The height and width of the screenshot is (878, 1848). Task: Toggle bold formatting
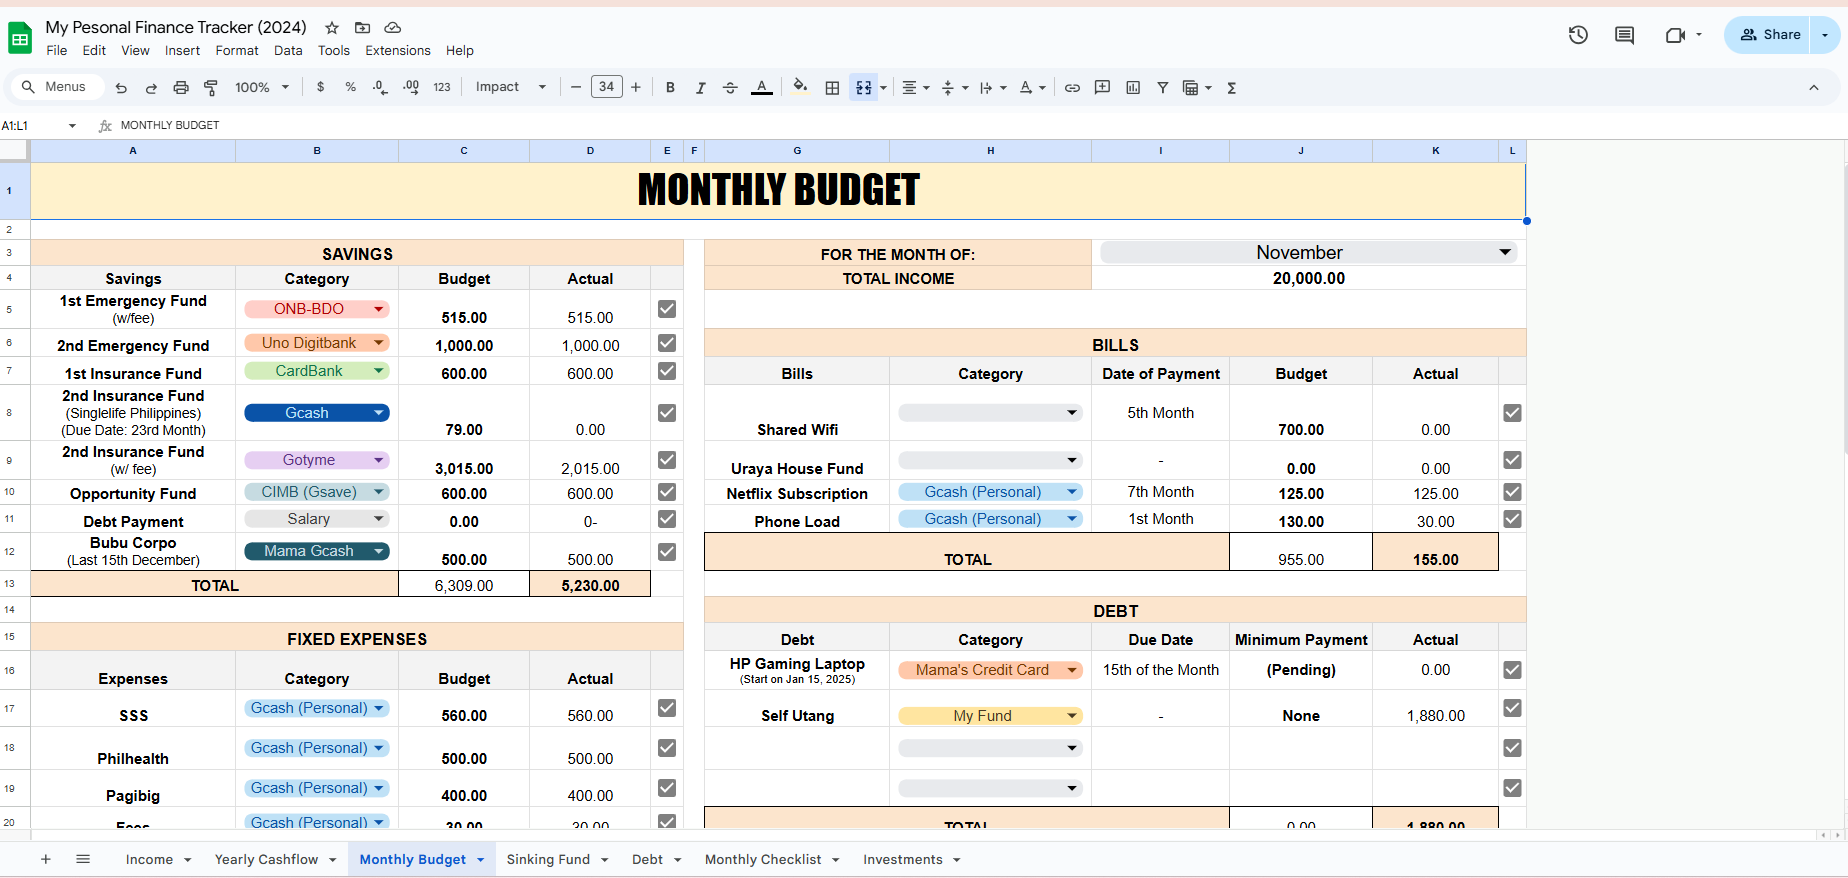[670, 88]
